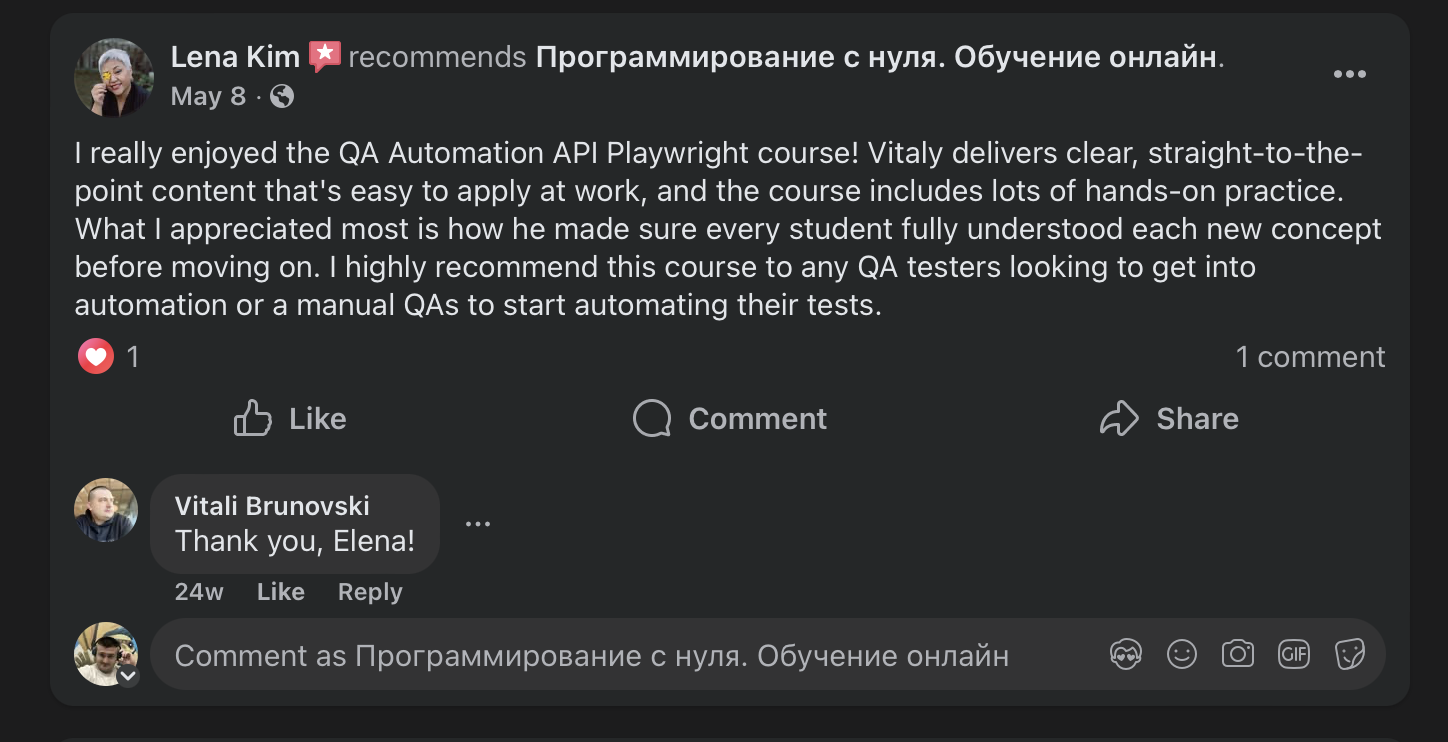This screenshot has width=1448, height=742.
Task: Open the avatar sticker picker
Action: (x=1127, y=654)
